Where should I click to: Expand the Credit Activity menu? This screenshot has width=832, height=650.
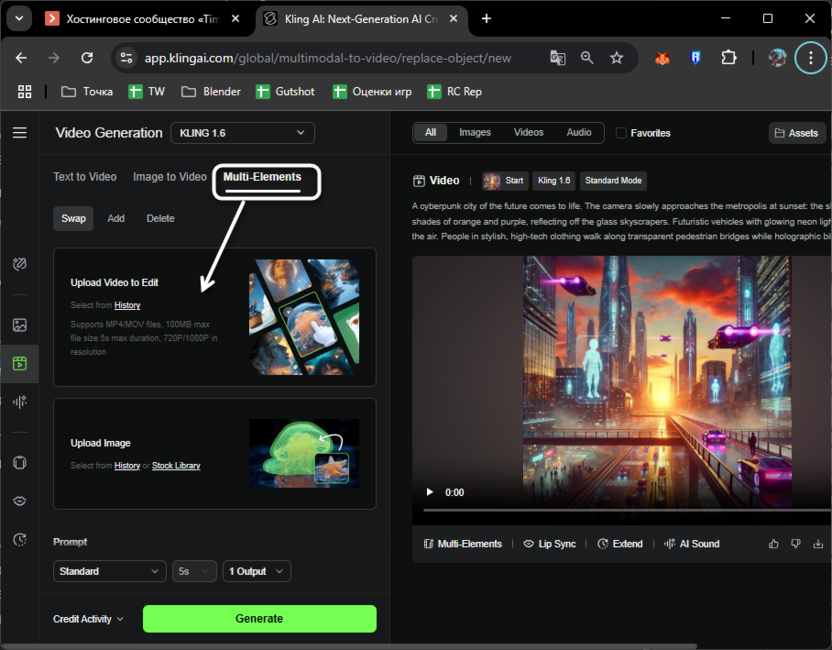pyautogui.click(x=88, y=619)
